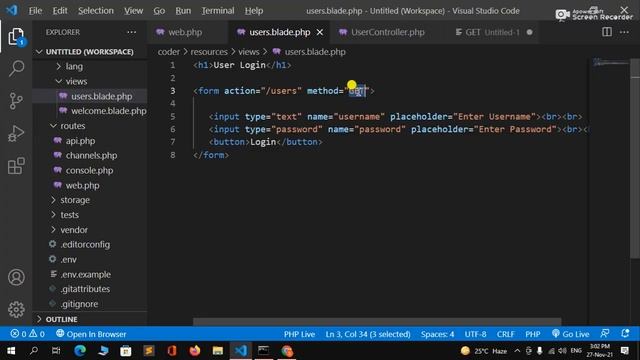
Task: Open the Edit menu
Action: coord(60,11)
